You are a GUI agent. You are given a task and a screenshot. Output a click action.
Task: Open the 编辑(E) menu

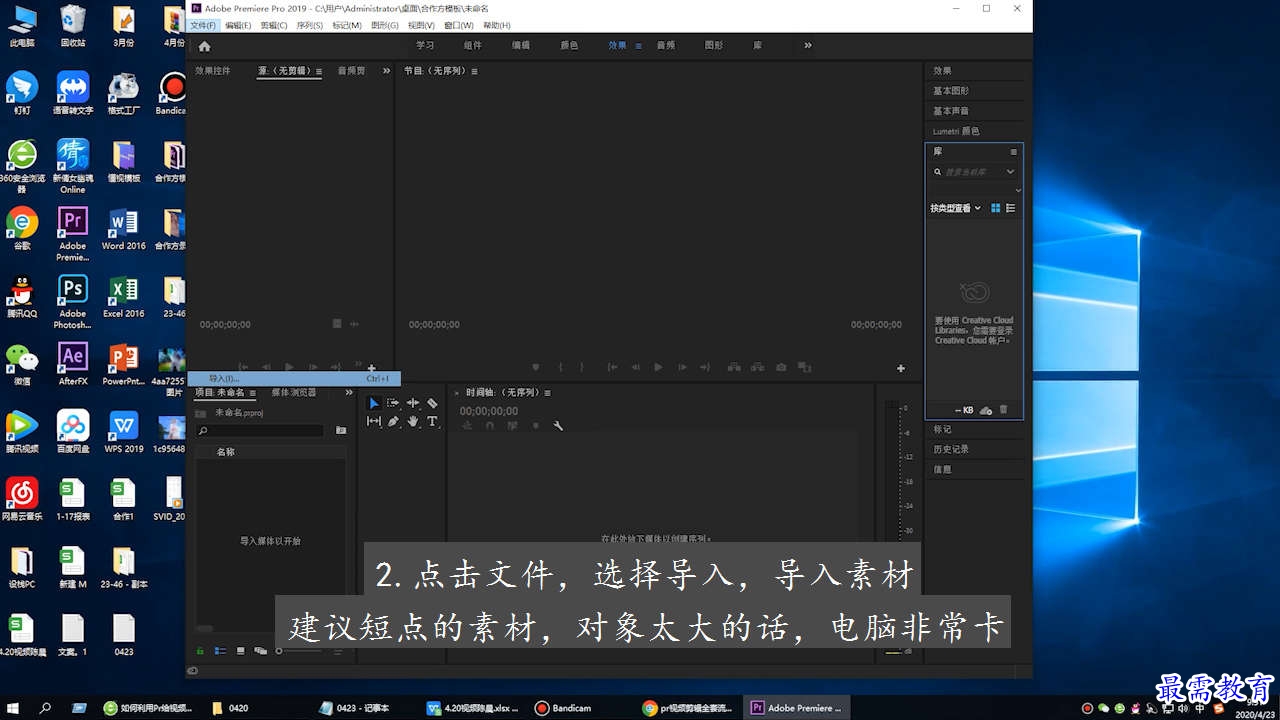(238, 25)
